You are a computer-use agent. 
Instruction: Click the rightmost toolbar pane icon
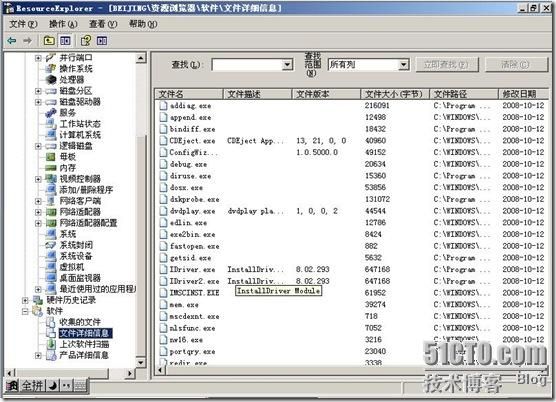click(102, 41)
